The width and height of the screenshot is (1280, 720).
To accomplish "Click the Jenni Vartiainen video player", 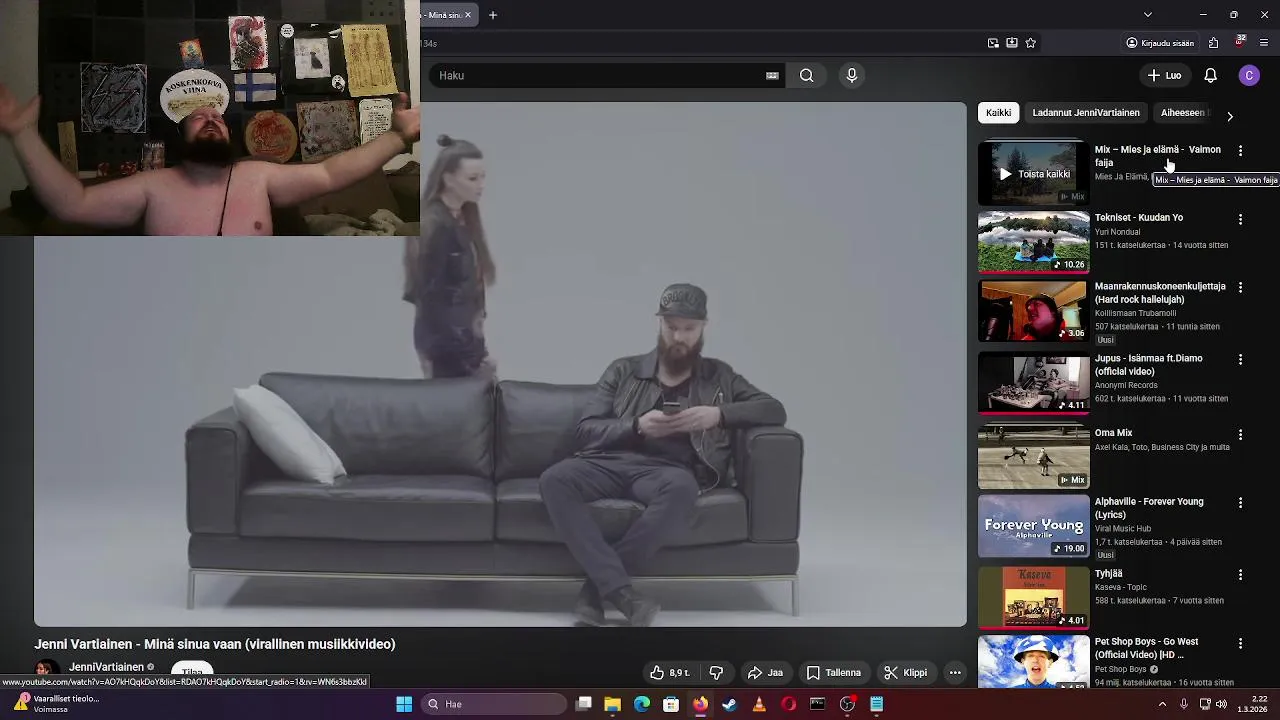I will [x=500, y=364].
